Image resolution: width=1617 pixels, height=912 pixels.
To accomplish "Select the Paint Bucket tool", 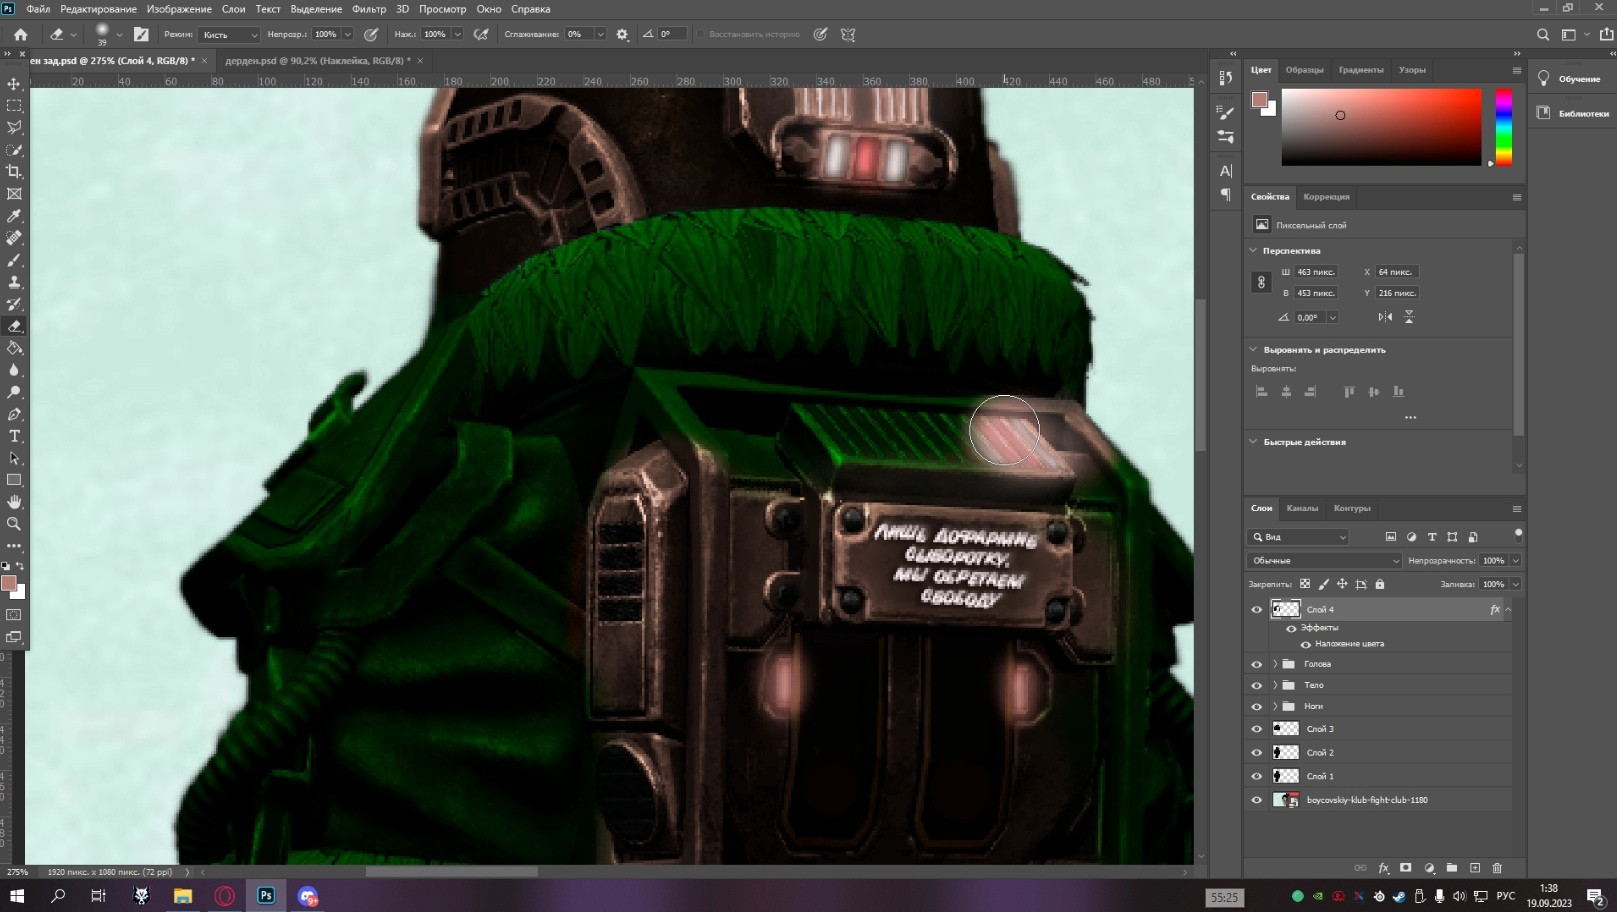I will click(x=14, y=348).
